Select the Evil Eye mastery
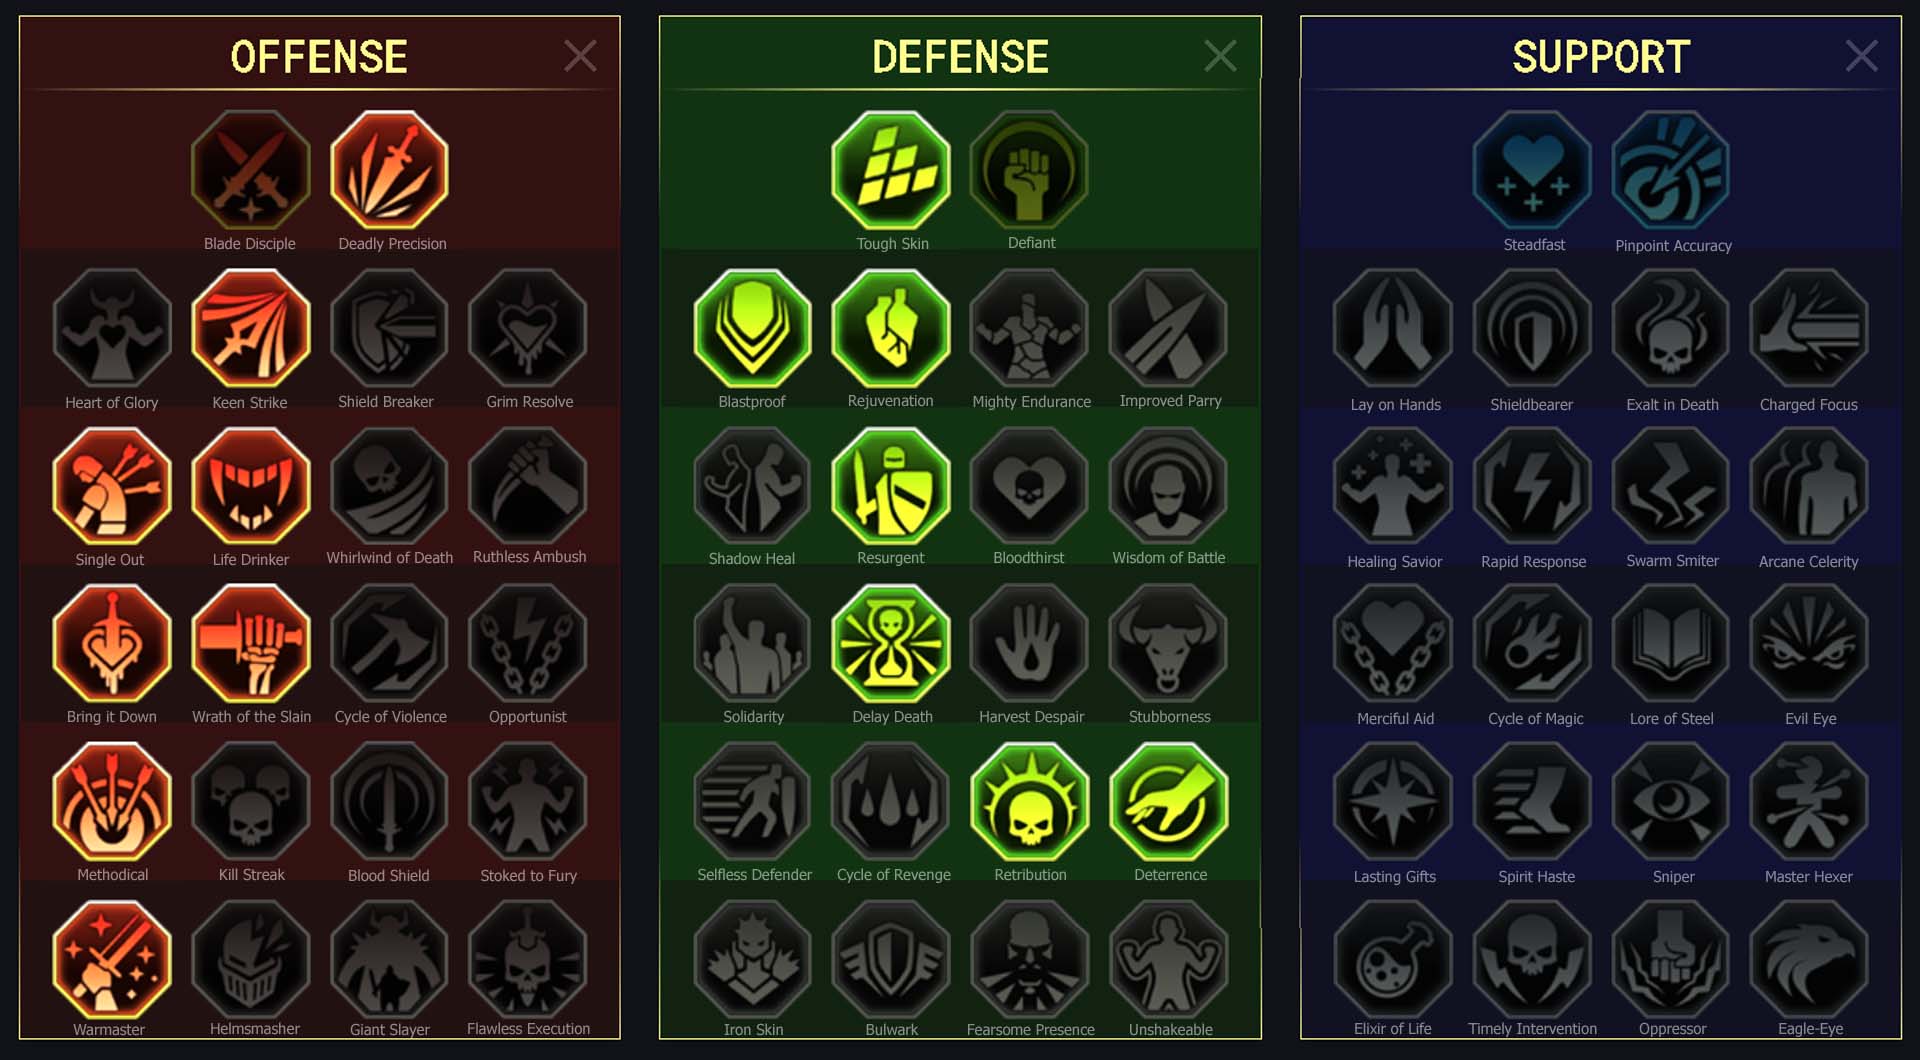 [1809, 644]
